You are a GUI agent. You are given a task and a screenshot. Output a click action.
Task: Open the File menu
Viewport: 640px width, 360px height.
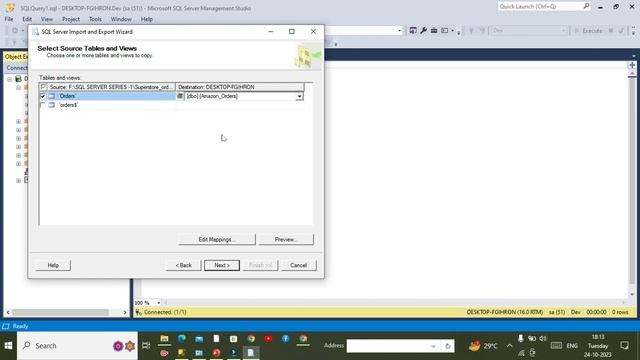[9, 19]
